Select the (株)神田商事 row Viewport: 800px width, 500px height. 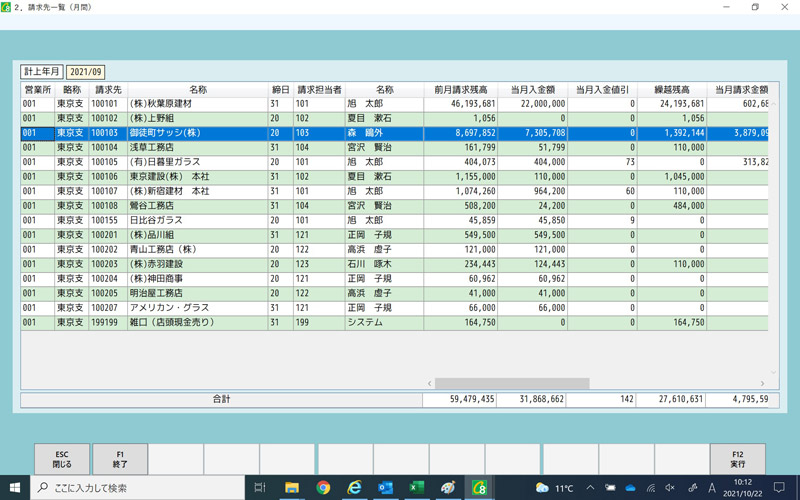tap(394, 279)
